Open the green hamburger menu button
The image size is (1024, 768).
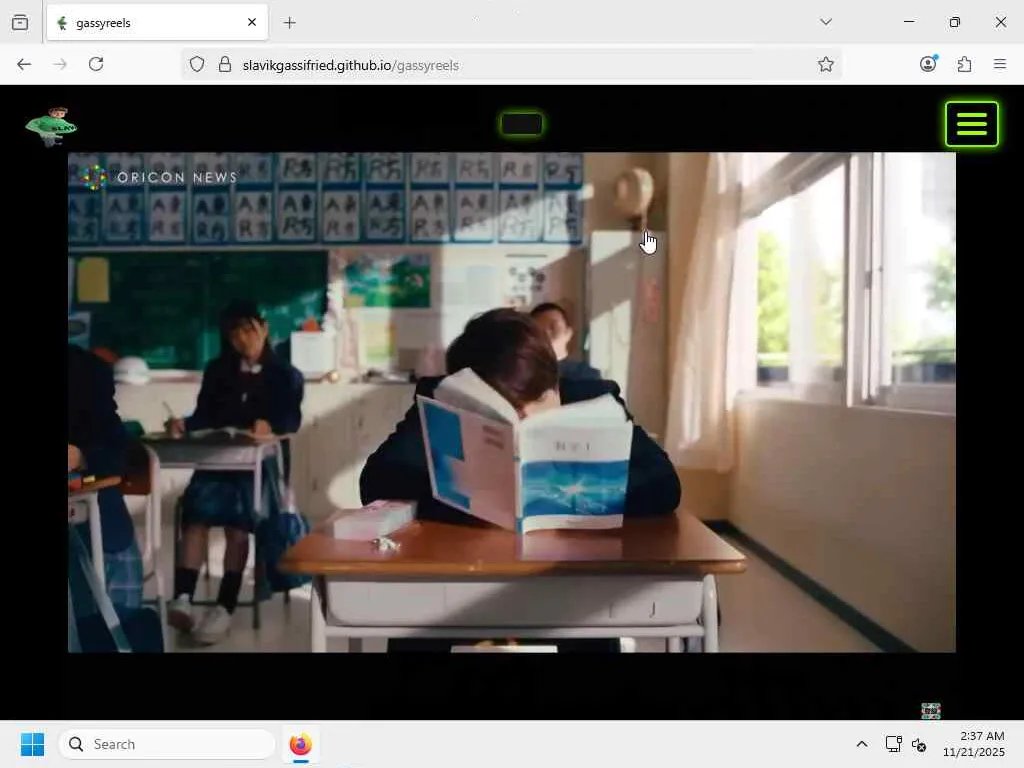pyautogui.click(x=971, y=124)
